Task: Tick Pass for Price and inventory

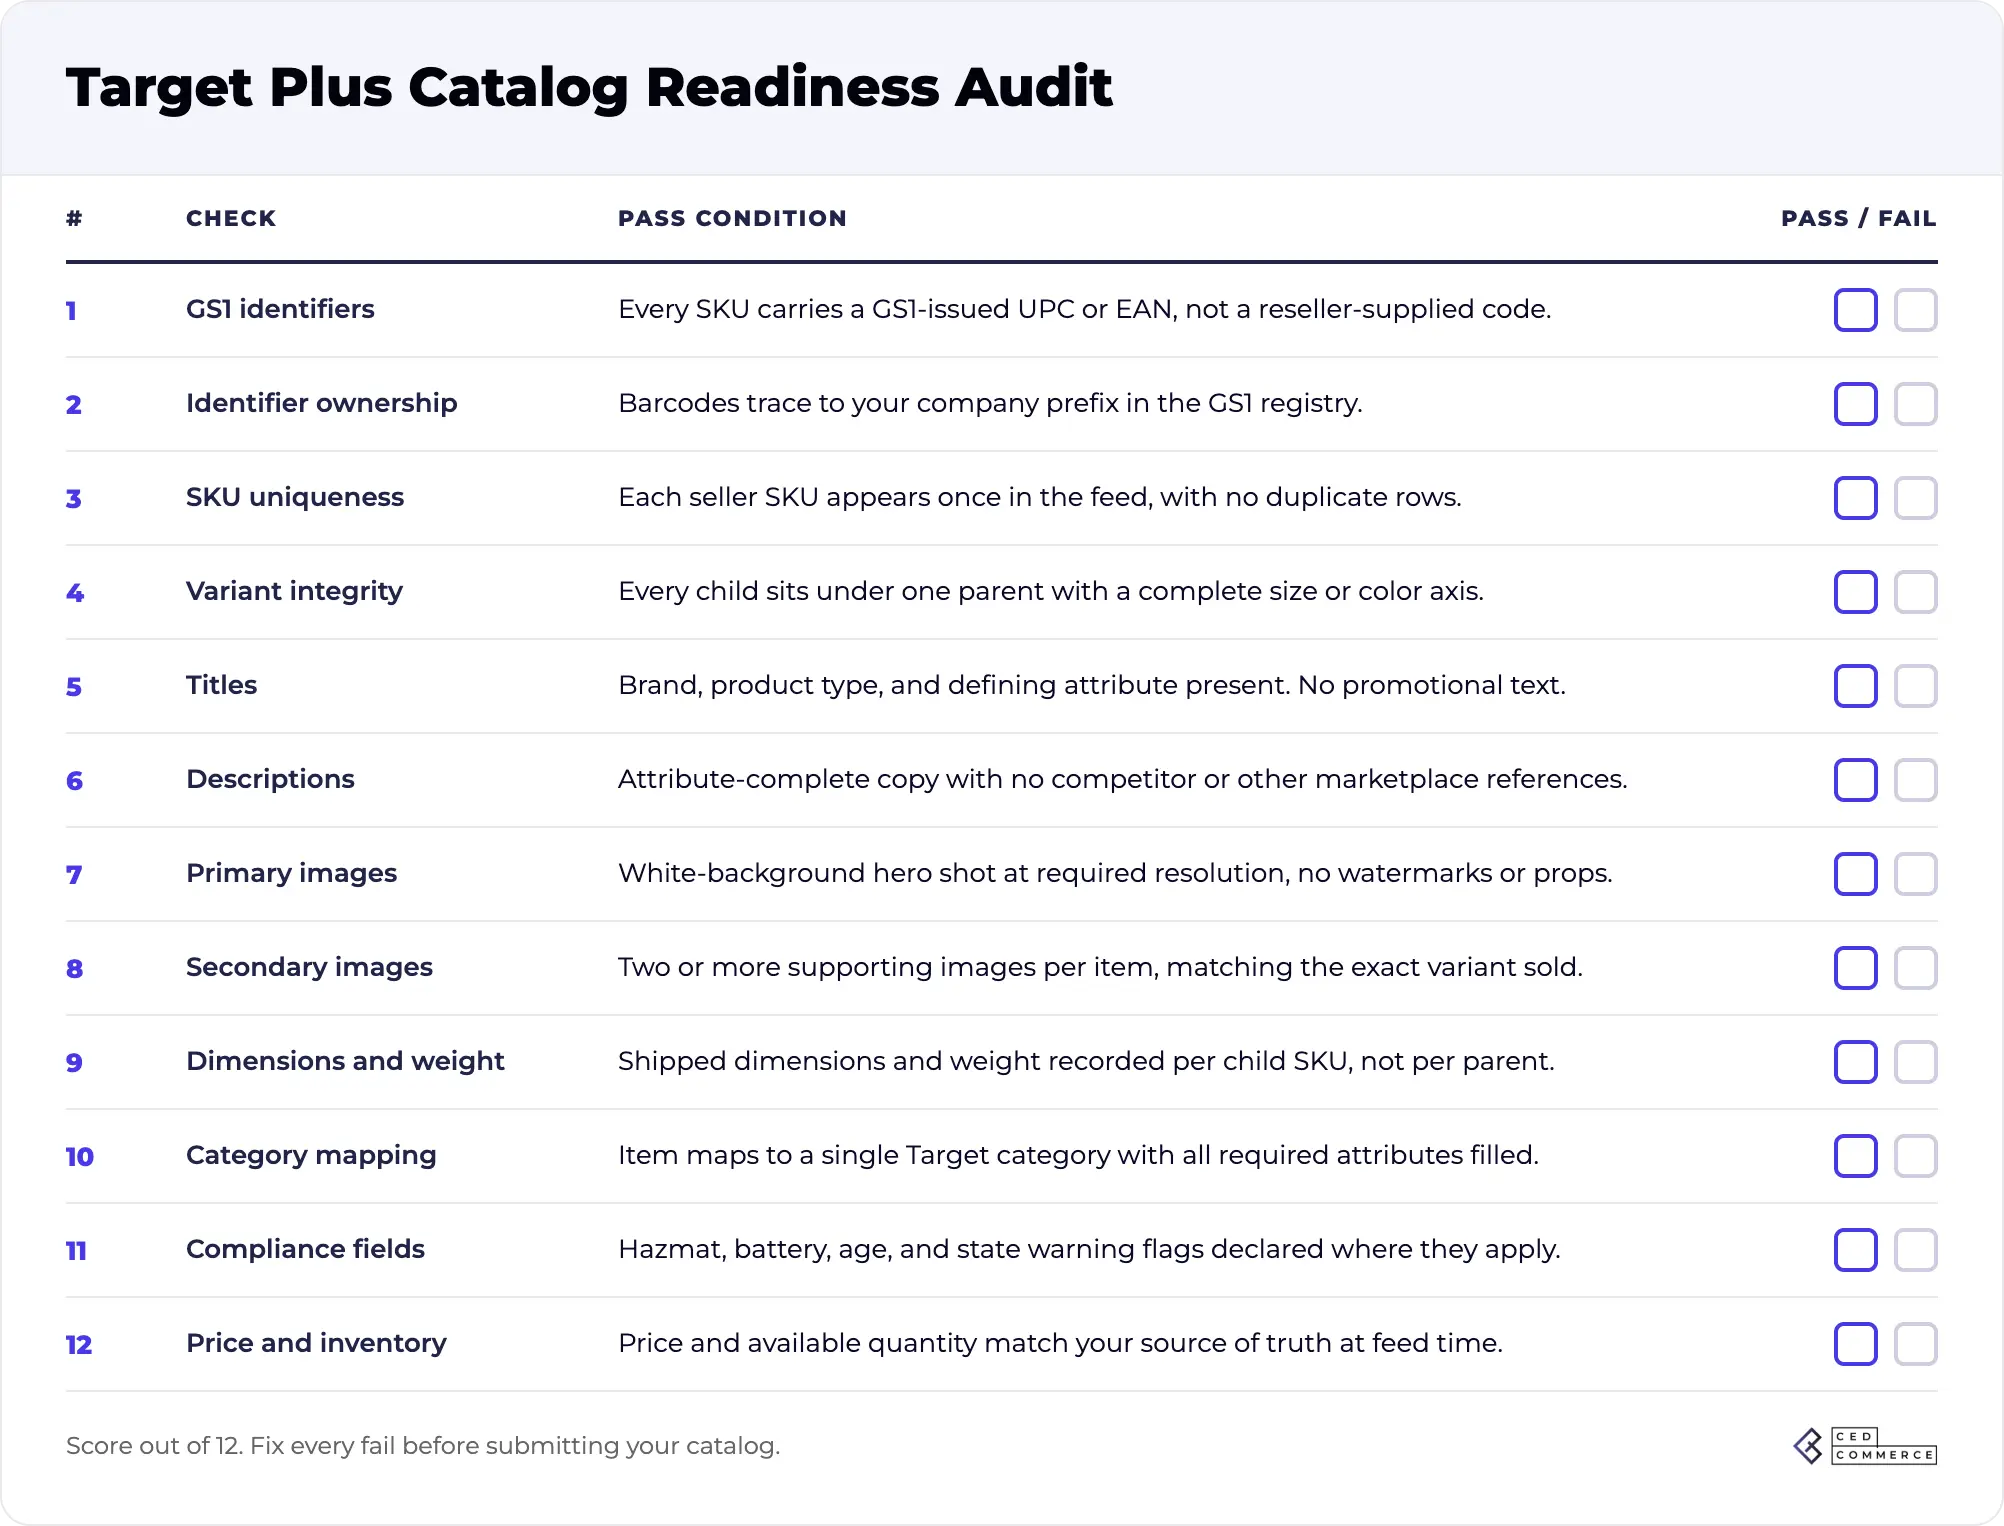Action: coord(1856,1344)
